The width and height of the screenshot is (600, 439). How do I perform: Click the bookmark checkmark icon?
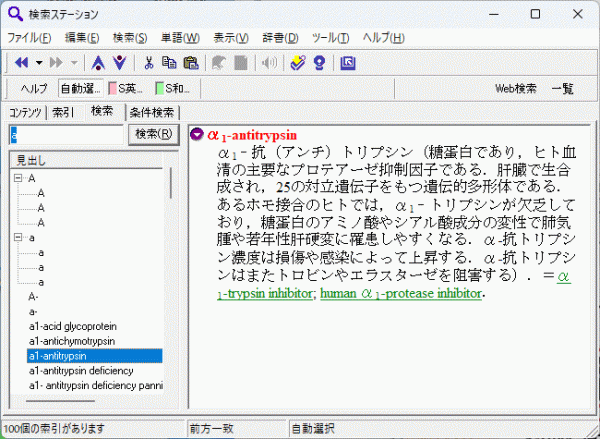pos(298,62)
